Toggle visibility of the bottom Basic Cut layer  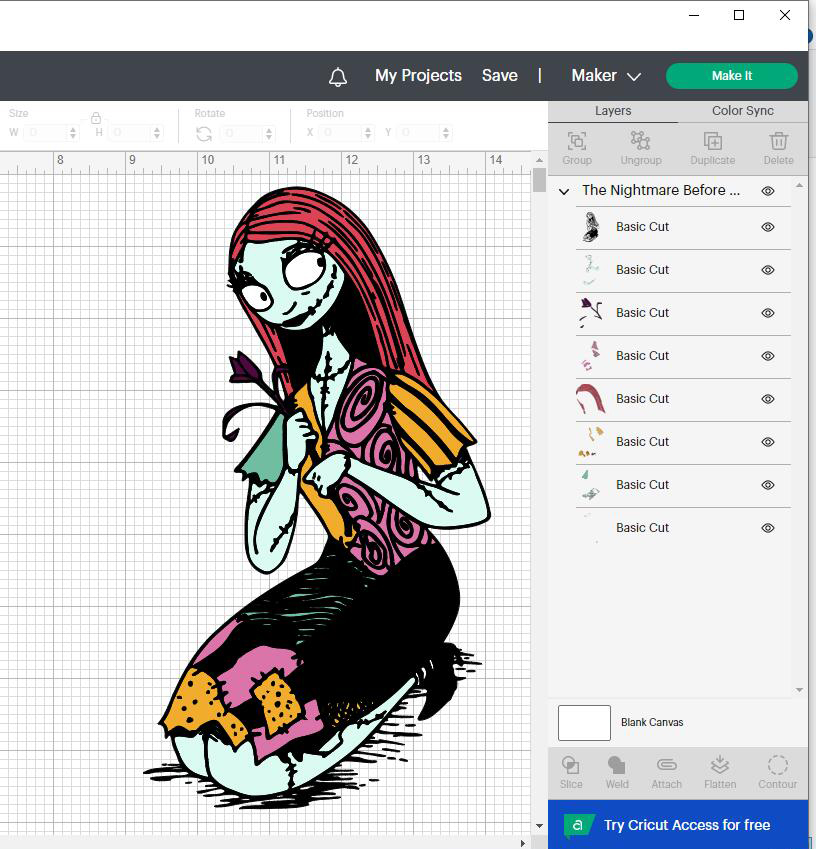(x=768, y=528)
